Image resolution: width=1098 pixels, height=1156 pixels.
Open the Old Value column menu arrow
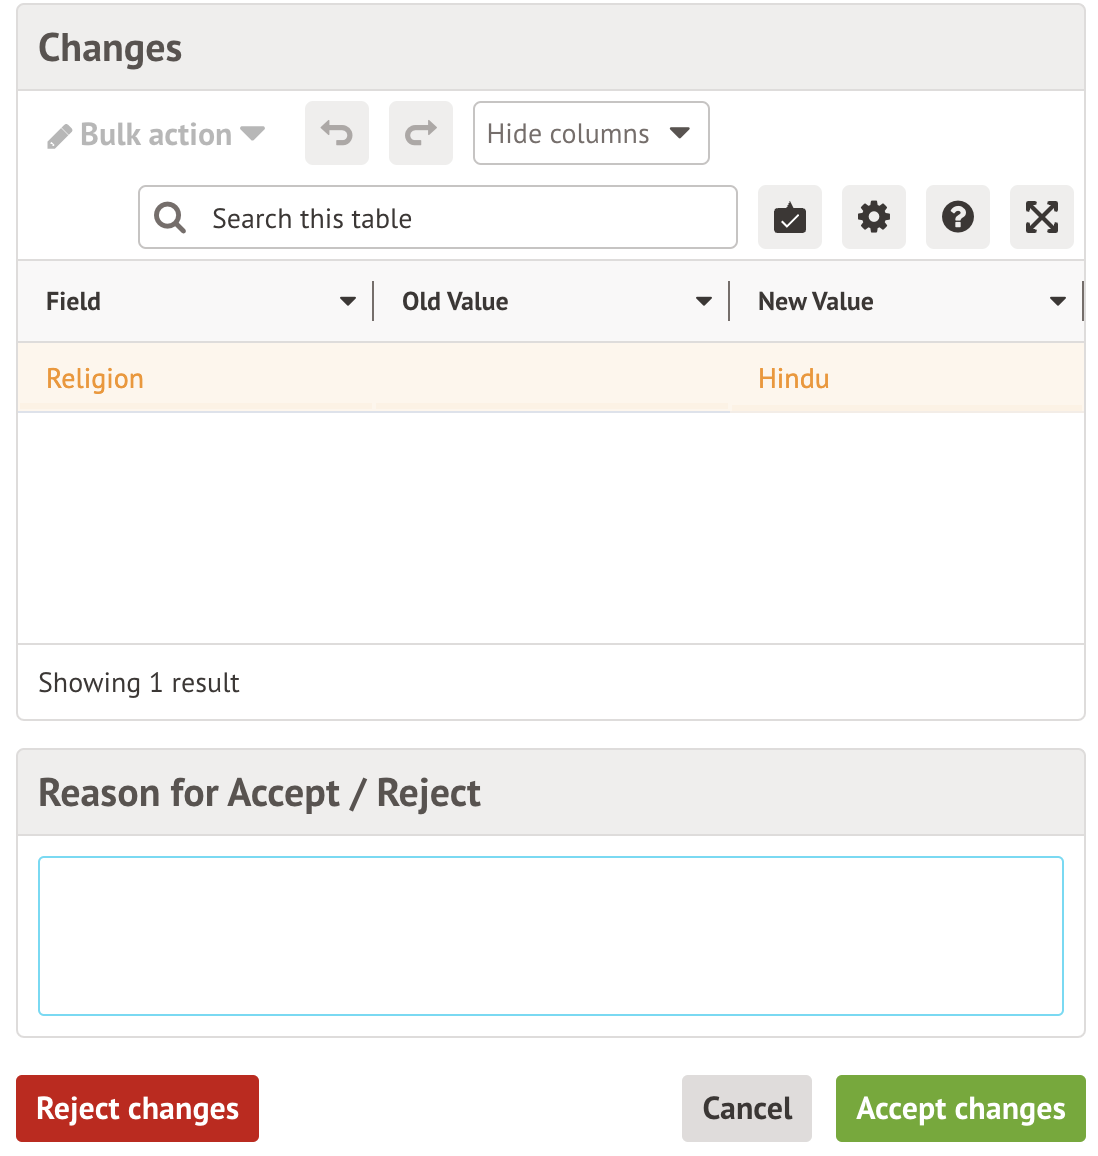pyautogui.click(x=704, y=301)
